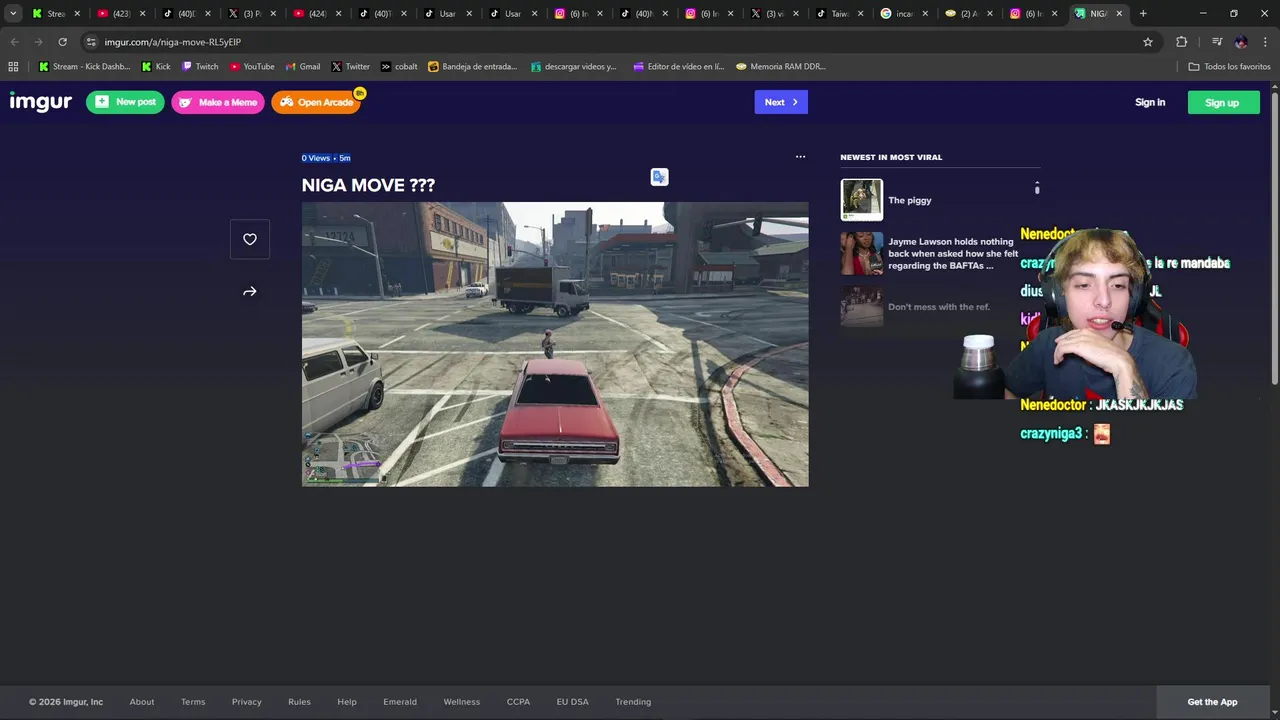Open the Twitter bookmark
1280x720 pixels.
351,67
